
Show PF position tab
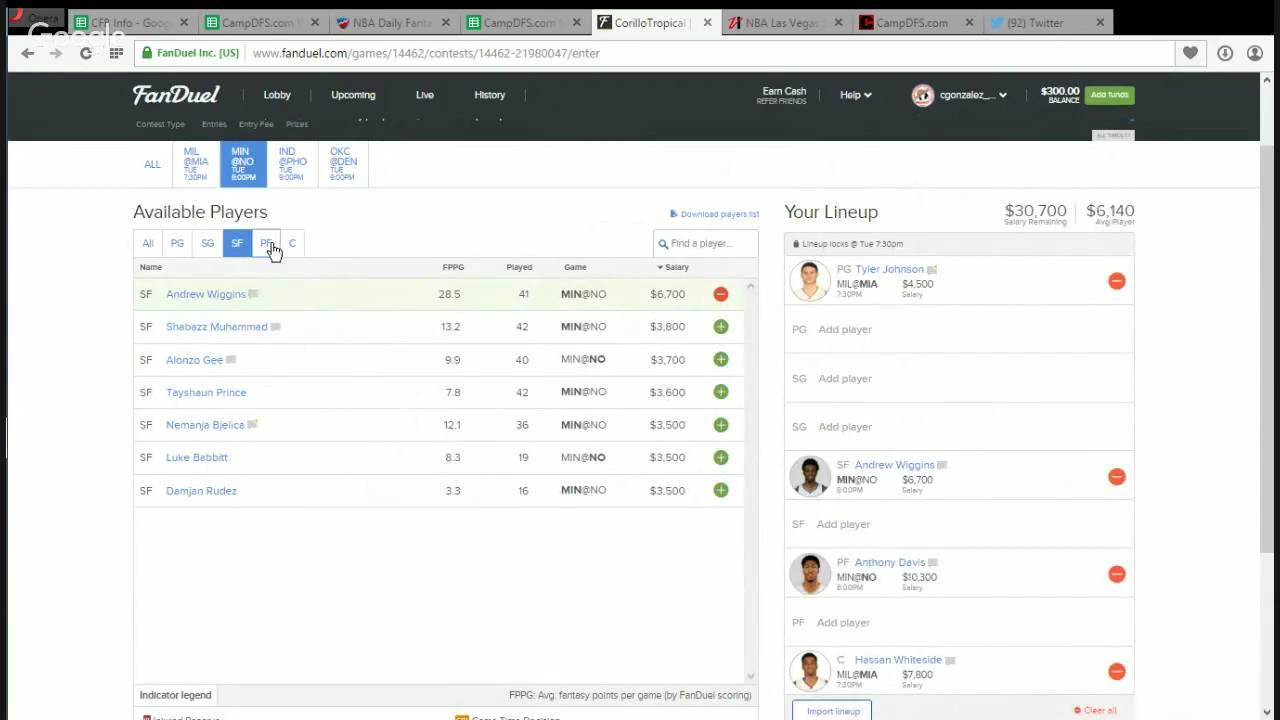point(266,243)
